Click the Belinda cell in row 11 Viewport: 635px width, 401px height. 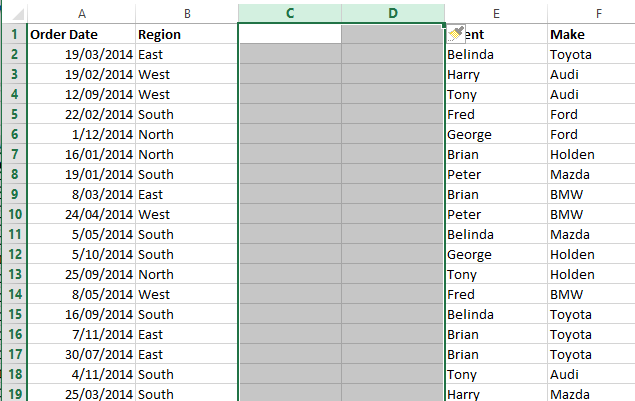(x=496, y=235)
